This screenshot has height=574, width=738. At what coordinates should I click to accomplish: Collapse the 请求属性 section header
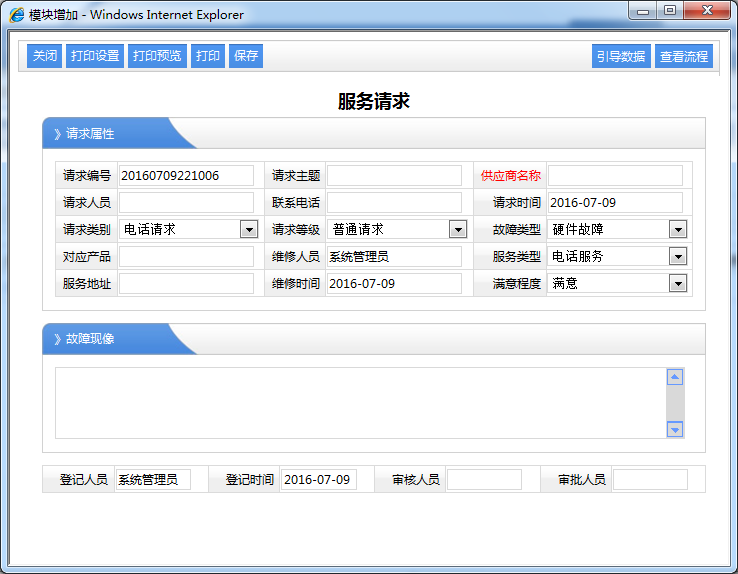[x=90, y=134]
